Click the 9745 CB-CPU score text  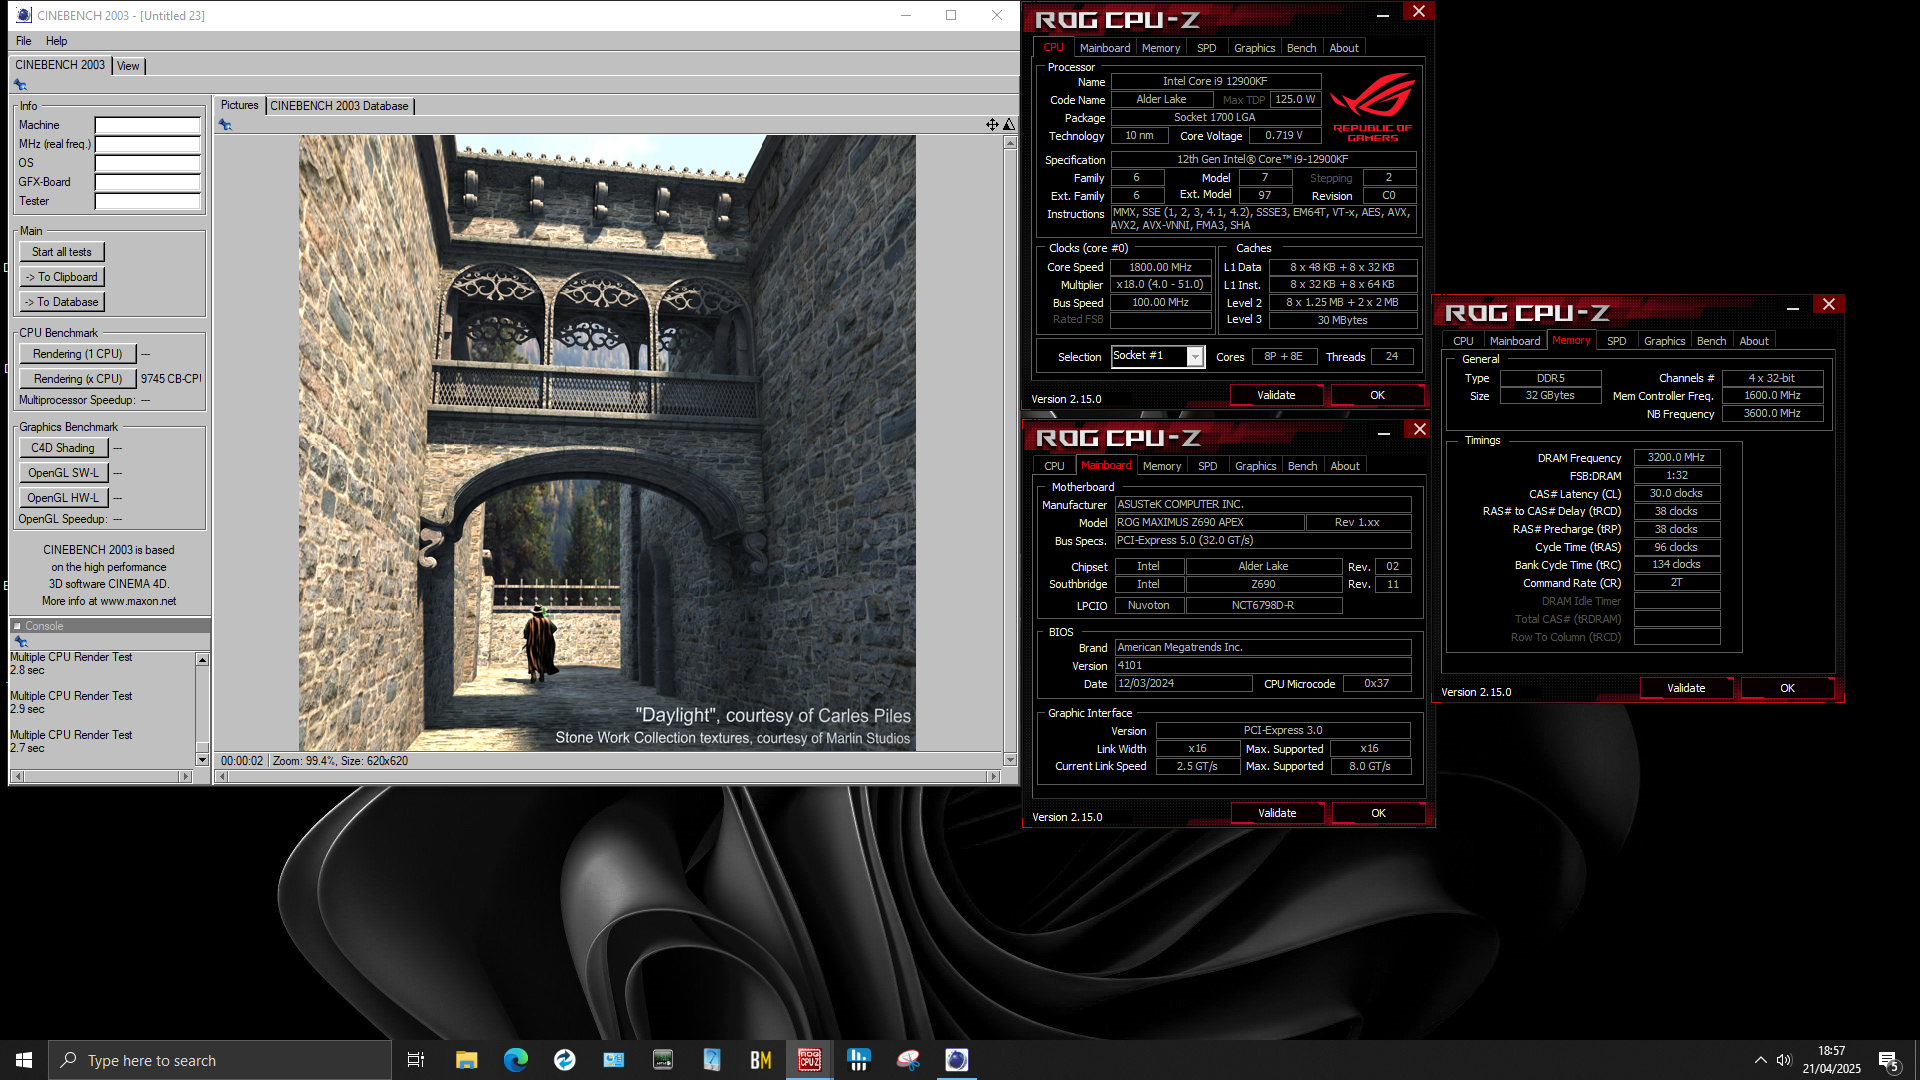pos(171,379)
